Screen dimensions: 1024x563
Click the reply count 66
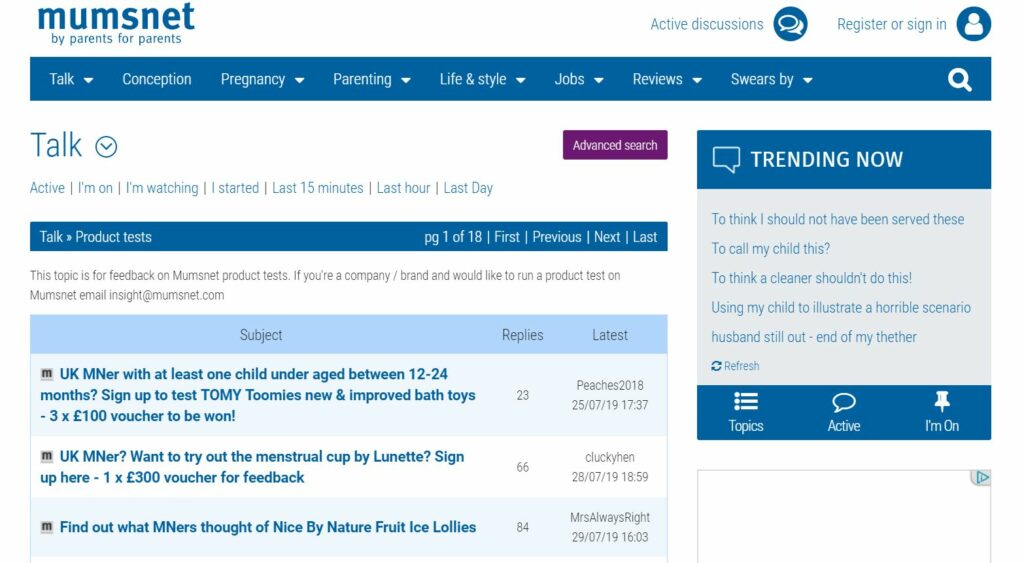(x=522, y=467)
